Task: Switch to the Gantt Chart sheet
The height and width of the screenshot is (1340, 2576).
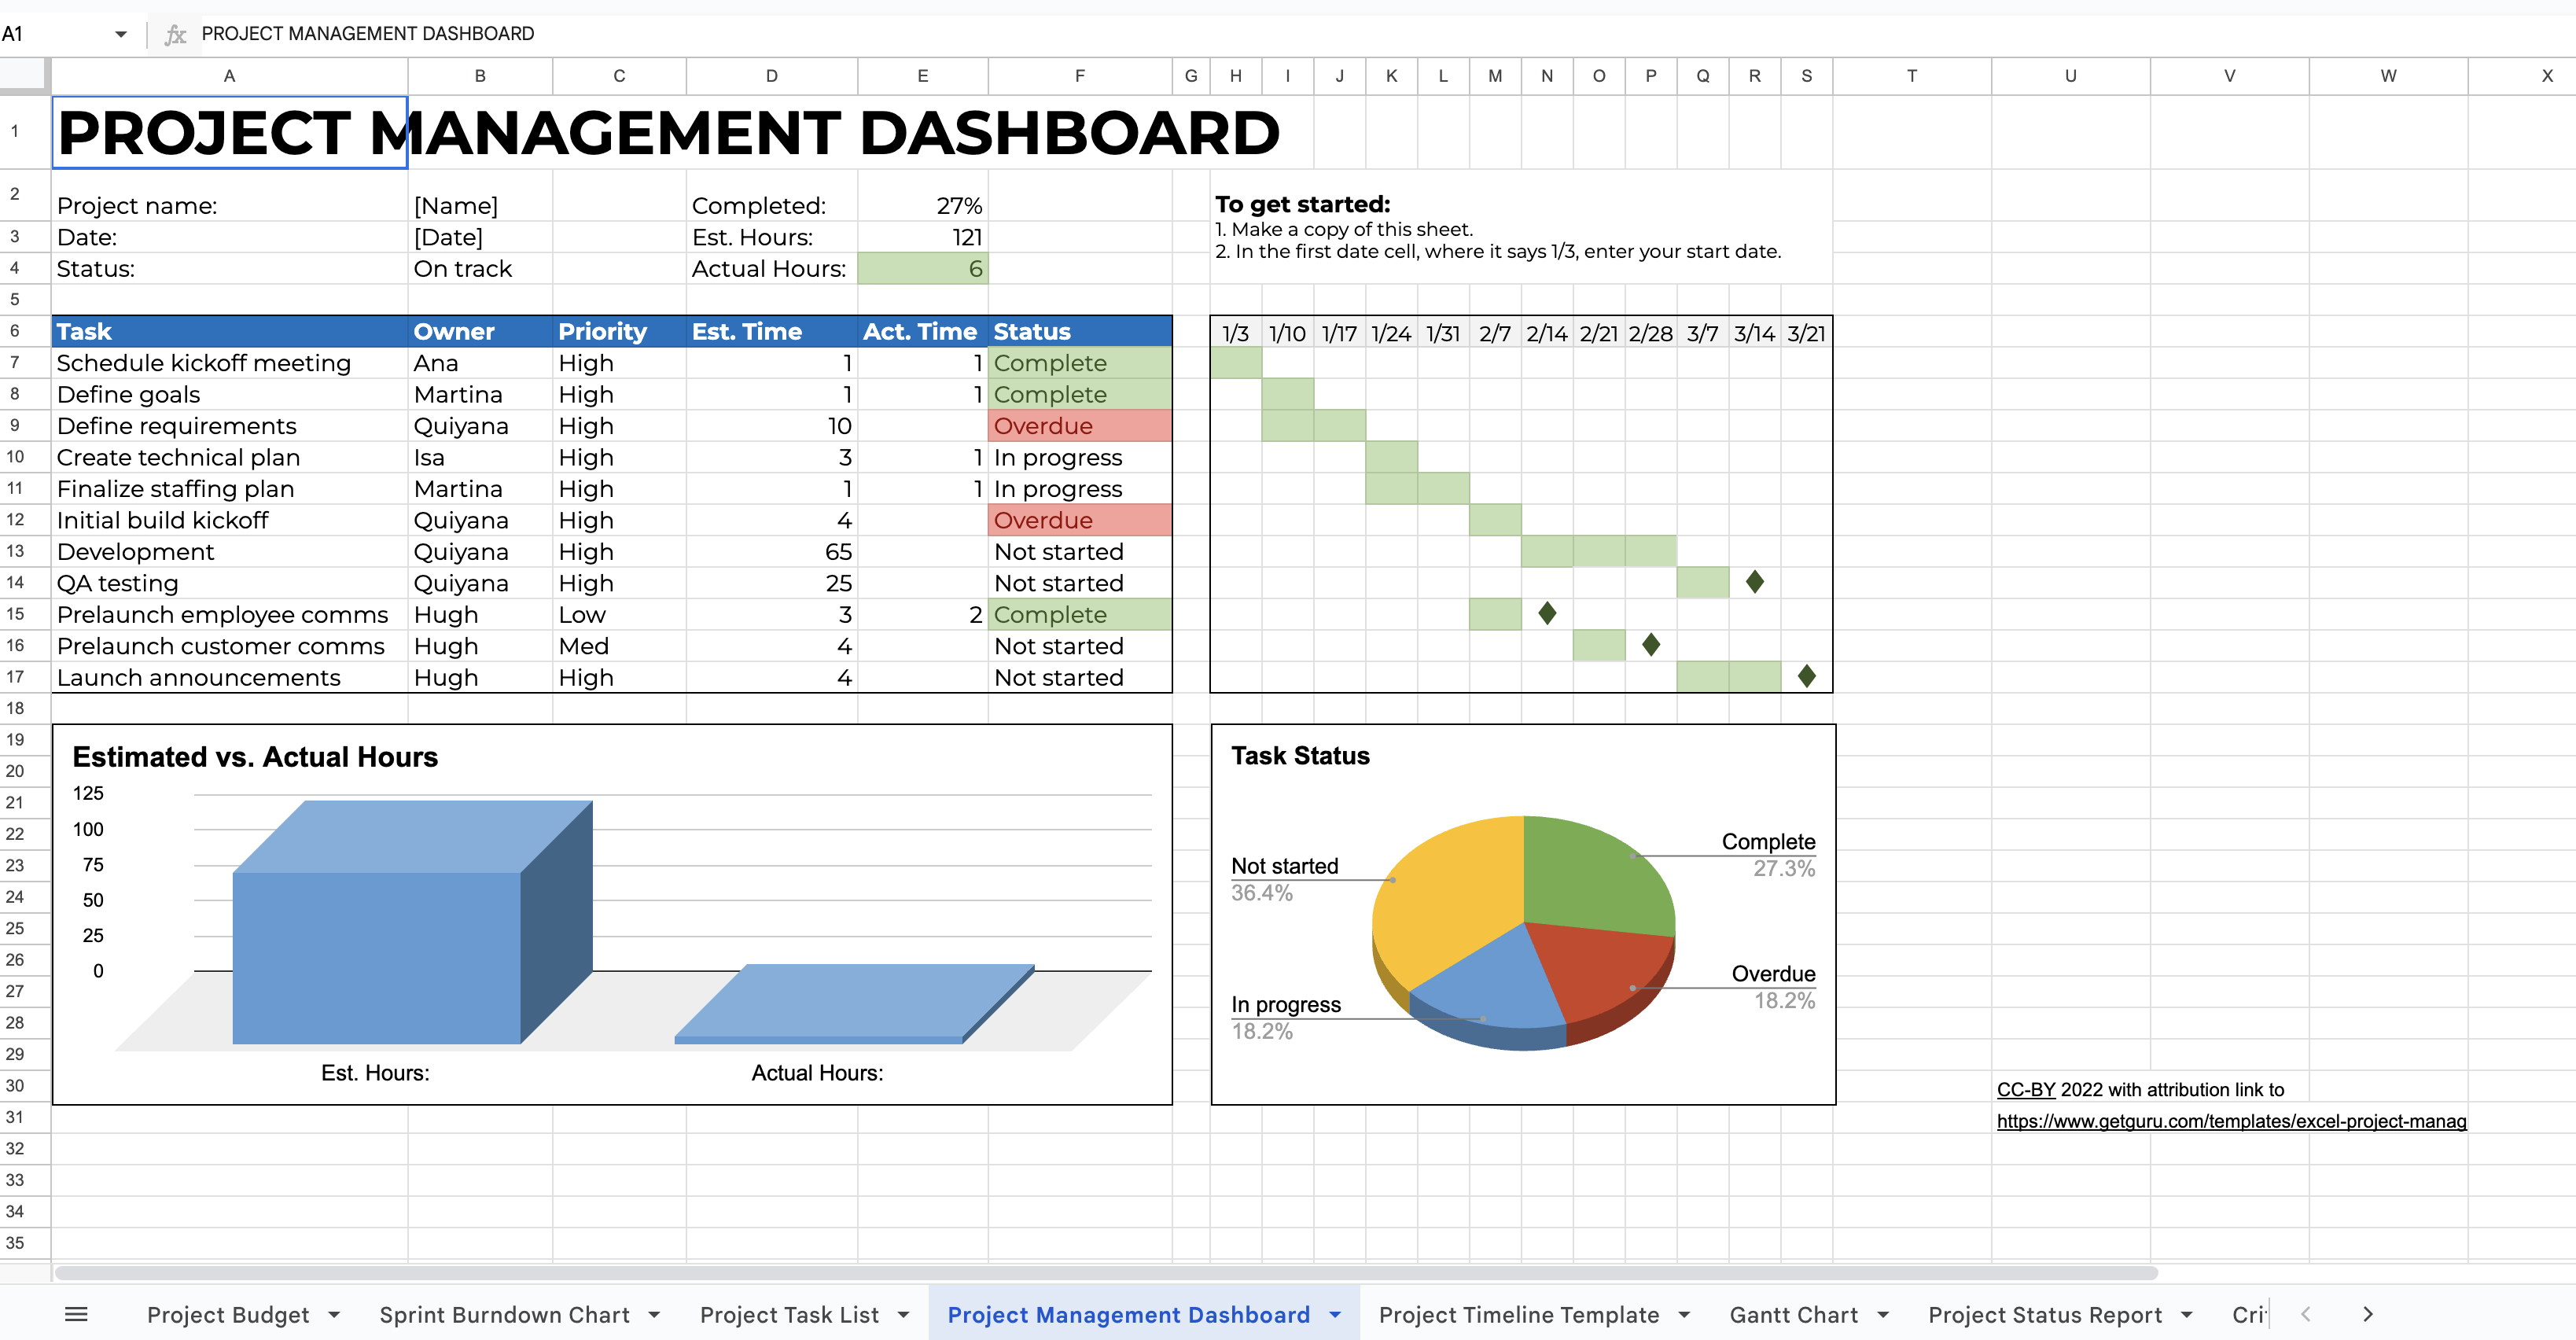Action: click(x=1794, y=1315)
